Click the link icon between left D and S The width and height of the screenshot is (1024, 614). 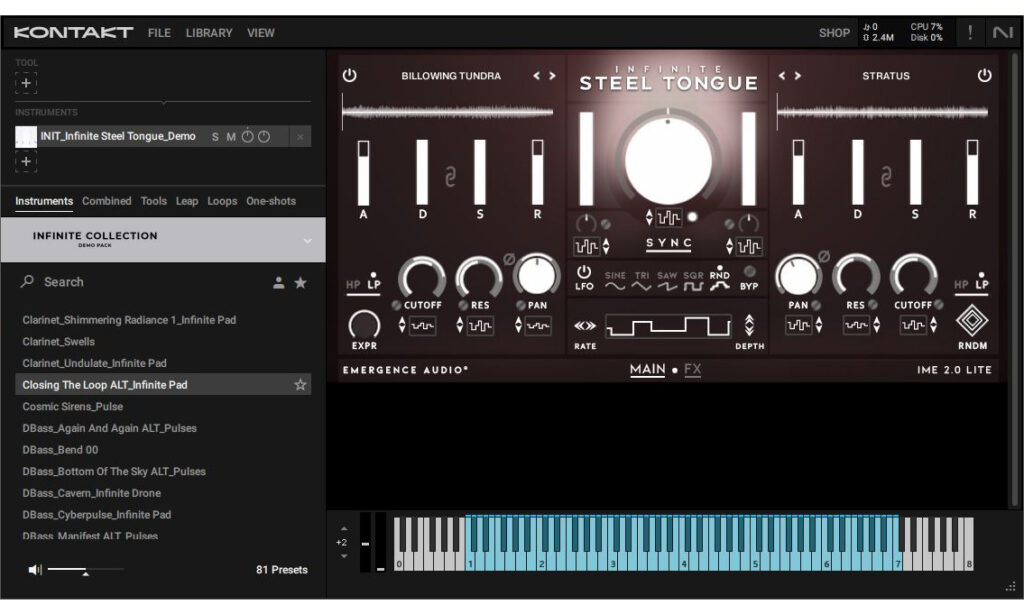pos(450,177)
